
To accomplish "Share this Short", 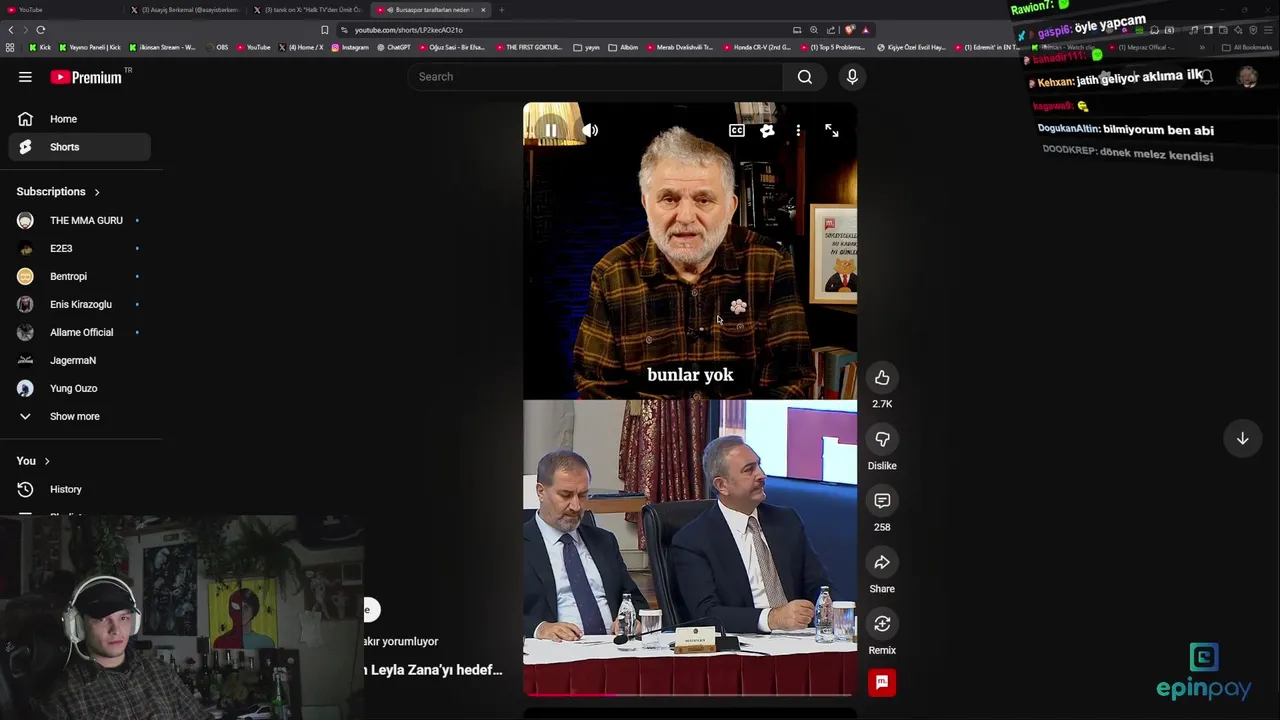I will [x=882, y=563].
